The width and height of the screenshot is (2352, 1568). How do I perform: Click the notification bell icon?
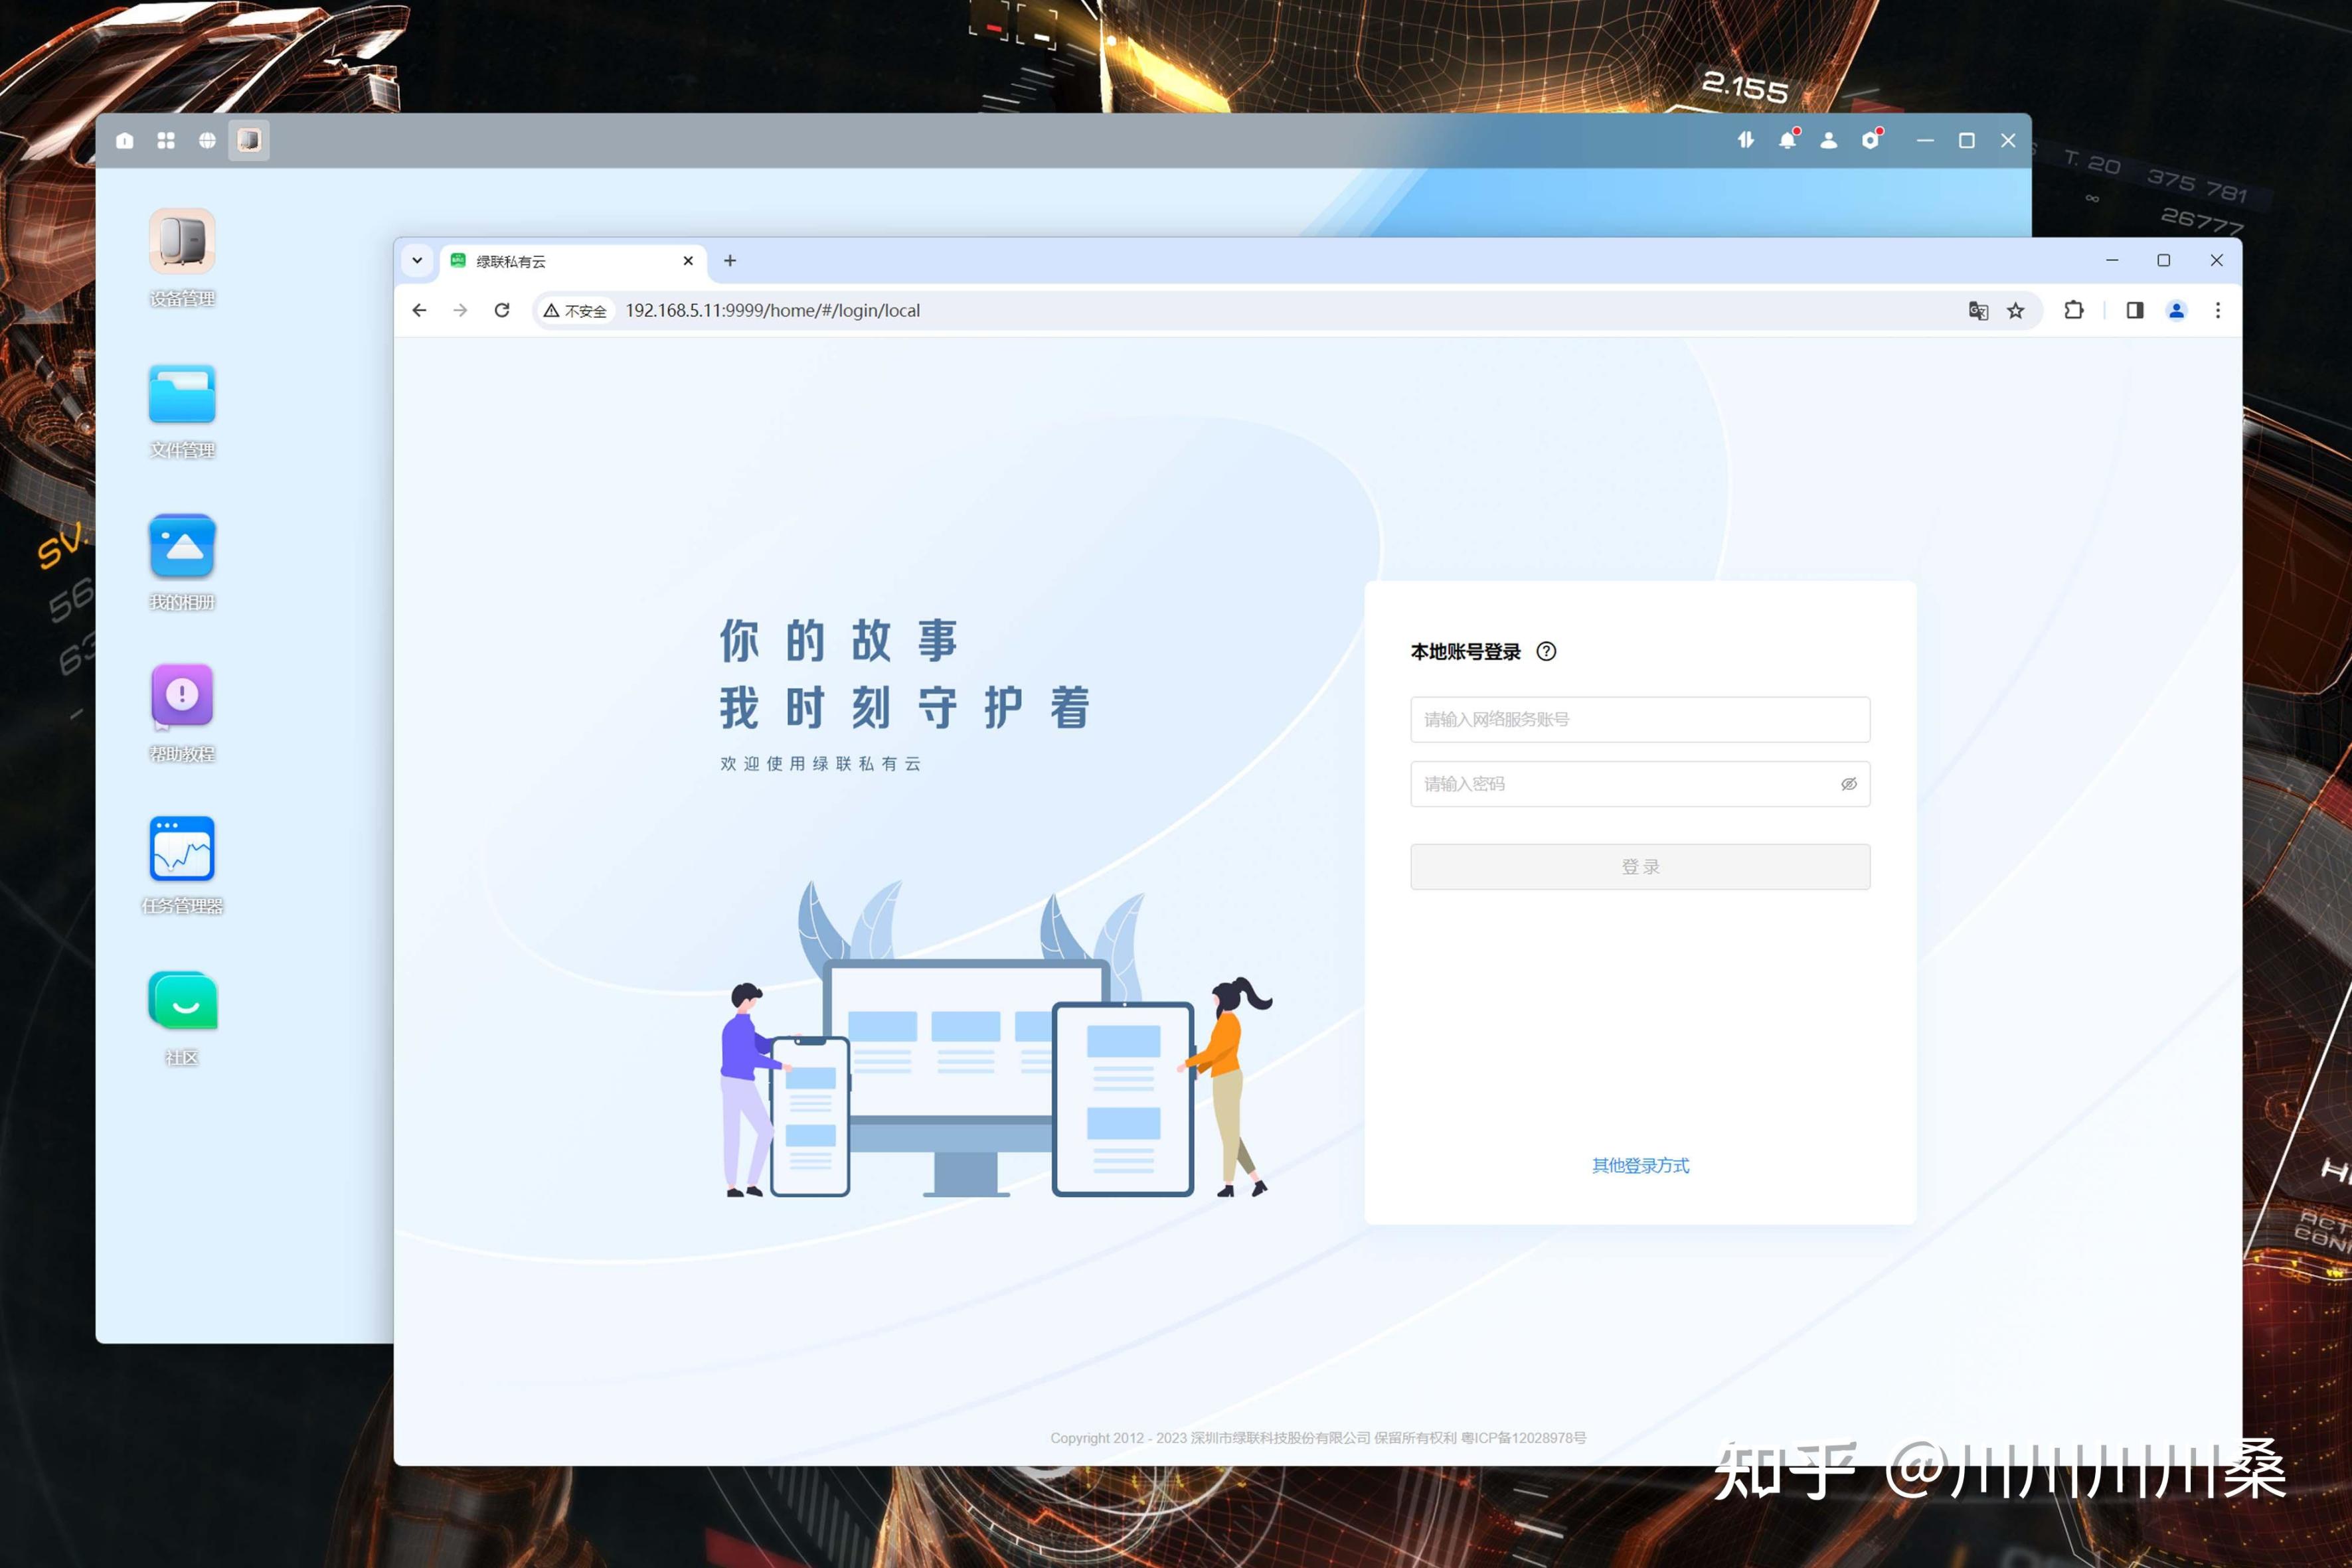1787,141
